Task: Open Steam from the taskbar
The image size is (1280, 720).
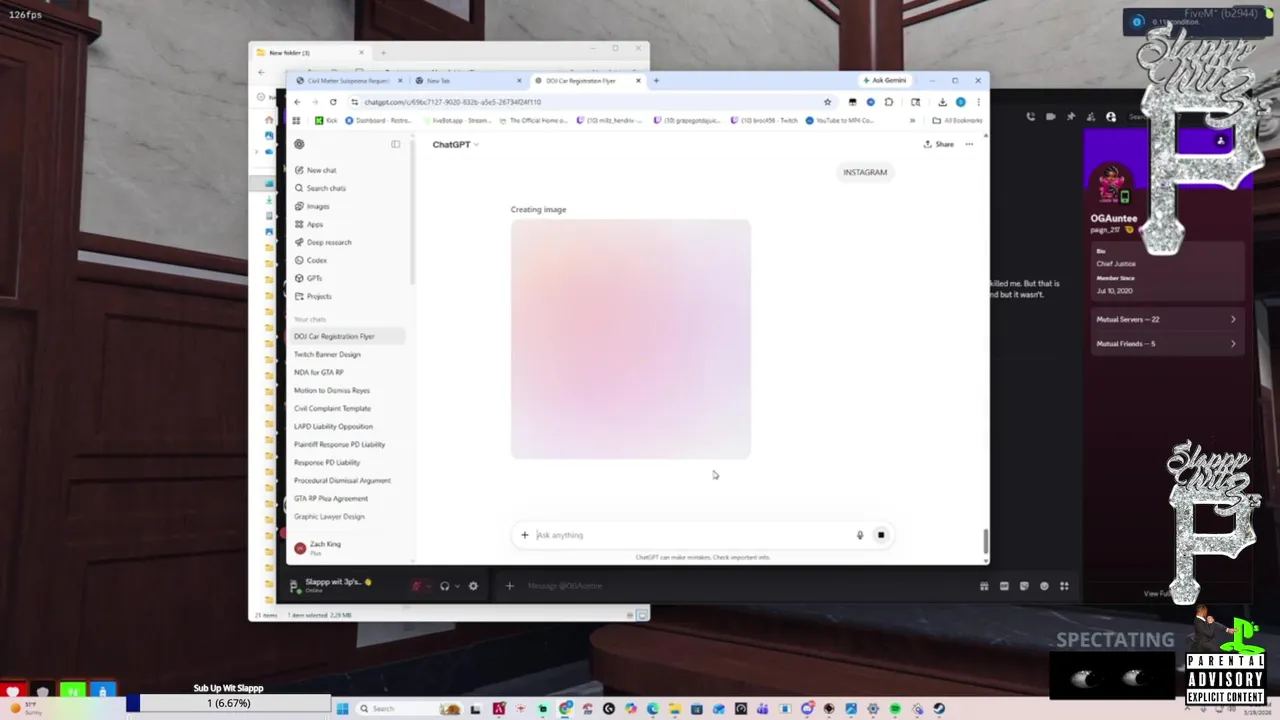Action: point(939,709)
